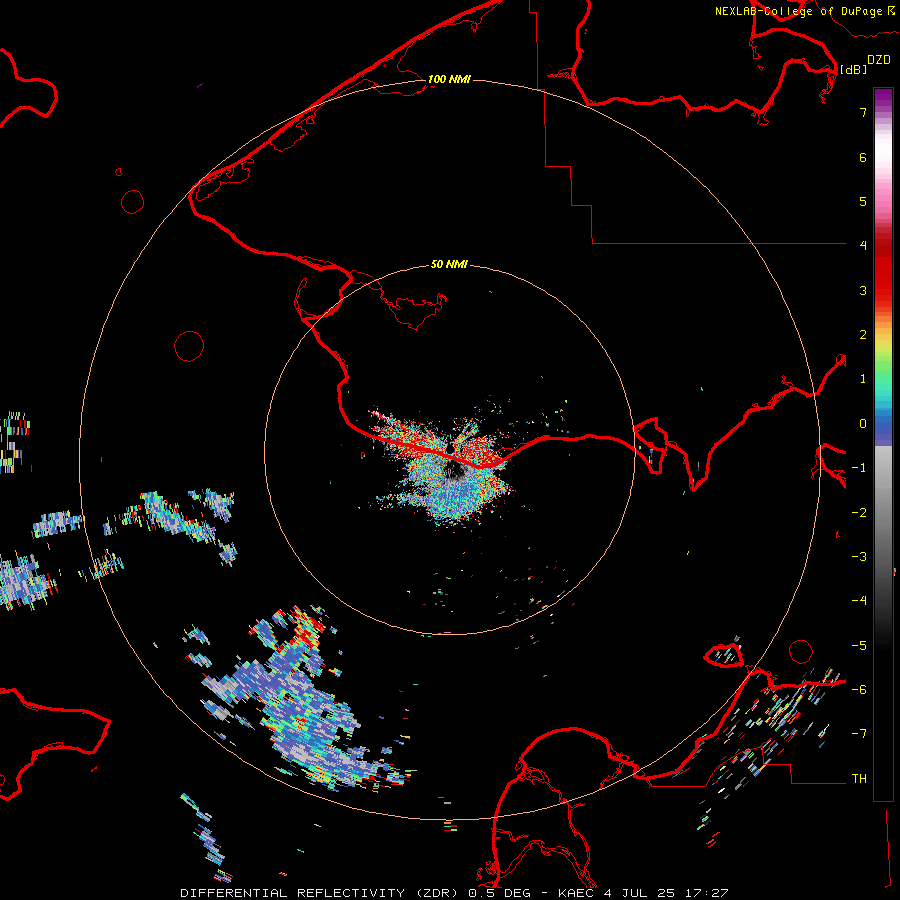Click the -2 dB tick label
This screenshot has height=900, width=900.
tap(859, 513)
